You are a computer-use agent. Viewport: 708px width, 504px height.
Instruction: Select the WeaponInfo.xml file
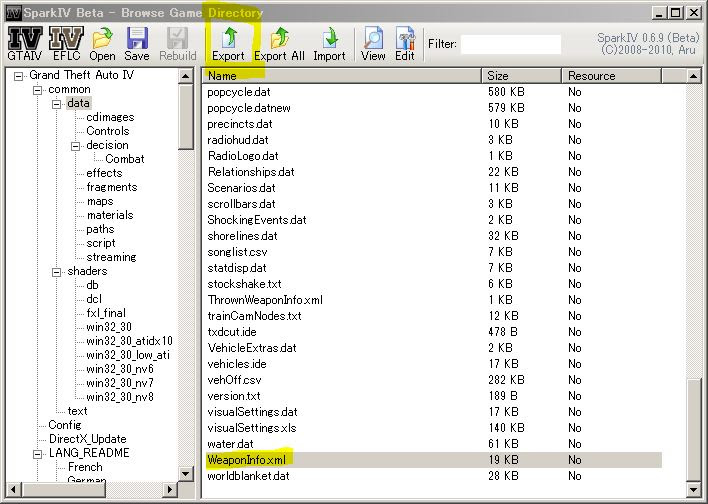246,460
